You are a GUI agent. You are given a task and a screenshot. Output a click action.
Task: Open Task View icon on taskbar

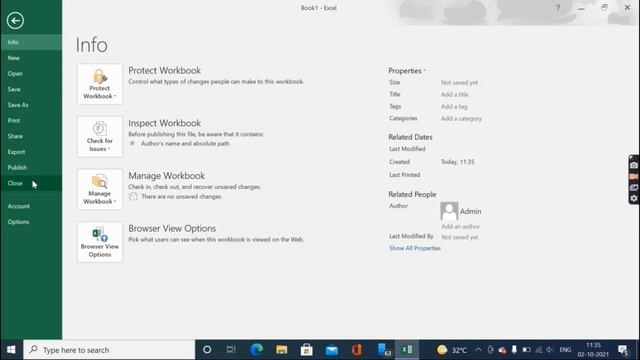click(x=231, y=350)
